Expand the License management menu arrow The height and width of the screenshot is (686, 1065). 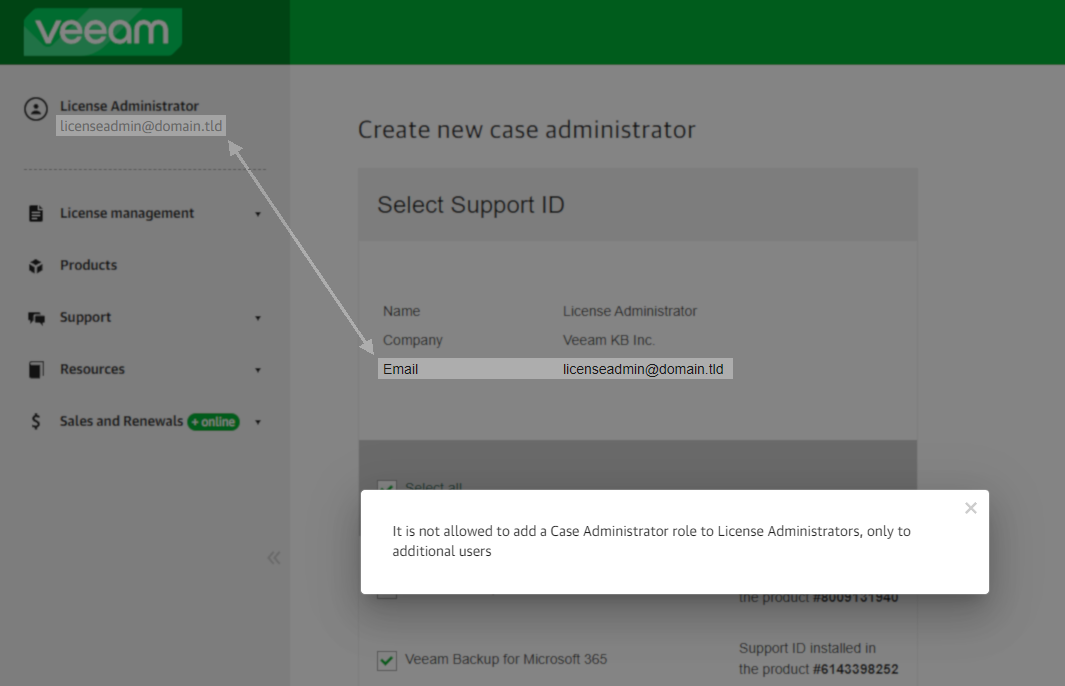(257, 214)
